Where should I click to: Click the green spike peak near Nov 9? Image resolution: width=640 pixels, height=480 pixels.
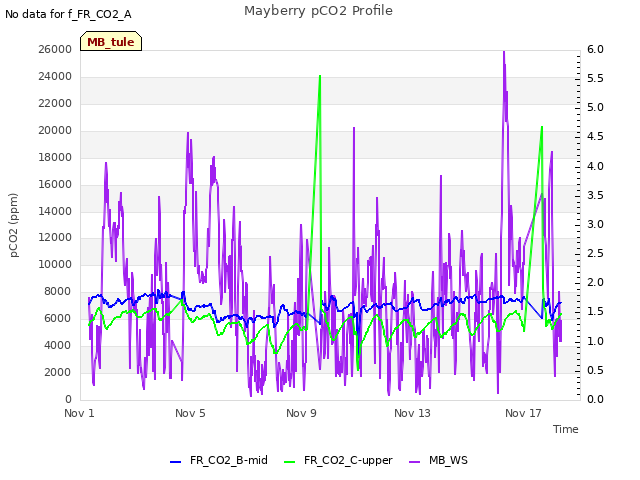click(x=320, y=76)
